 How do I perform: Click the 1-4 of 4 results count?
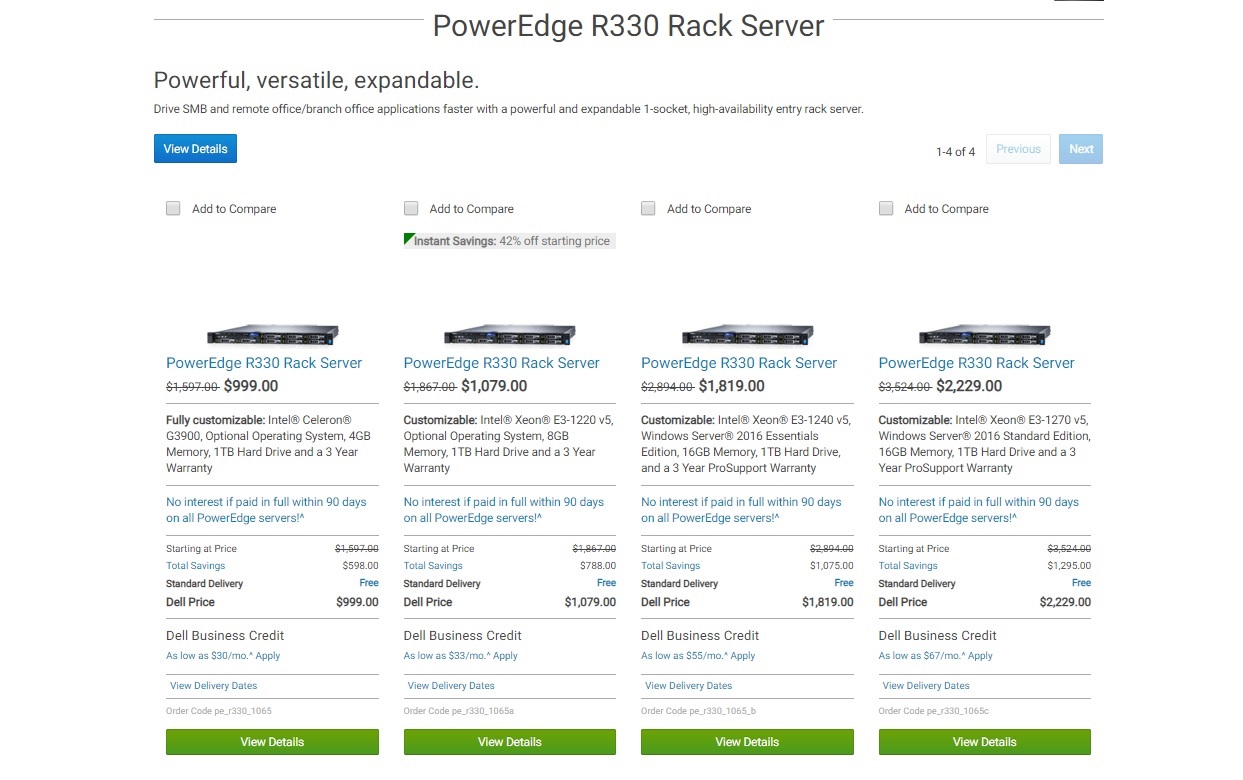point(955,152)
